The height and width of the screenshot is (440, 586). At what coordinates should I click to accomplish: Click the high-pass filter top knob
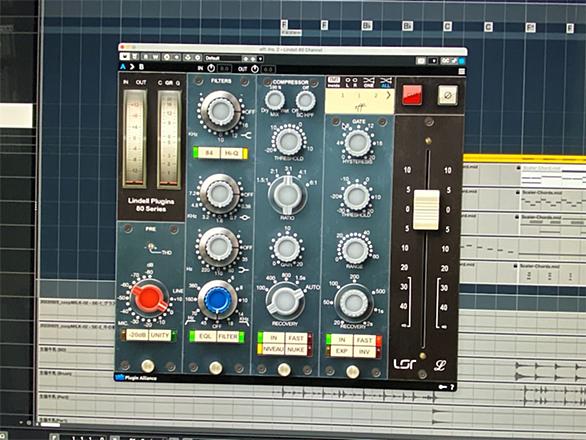click(x=221, y=111)
